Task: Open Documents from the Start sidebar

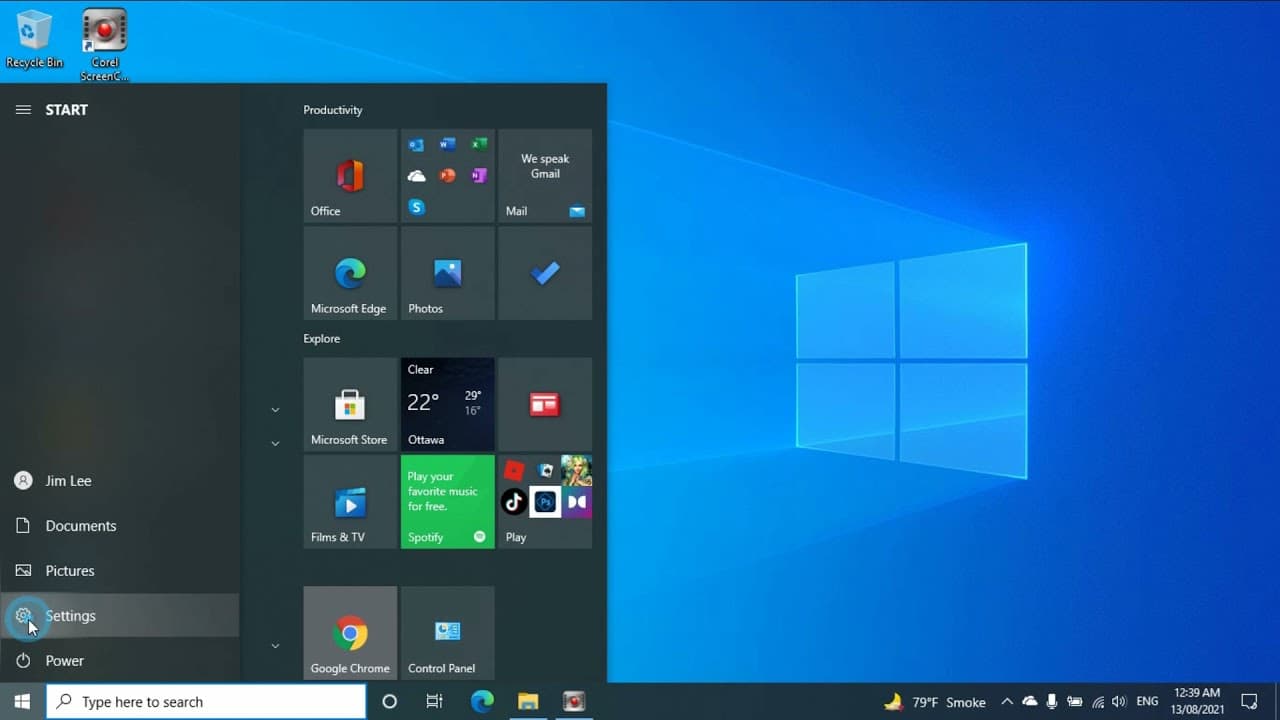Action: 120,526
